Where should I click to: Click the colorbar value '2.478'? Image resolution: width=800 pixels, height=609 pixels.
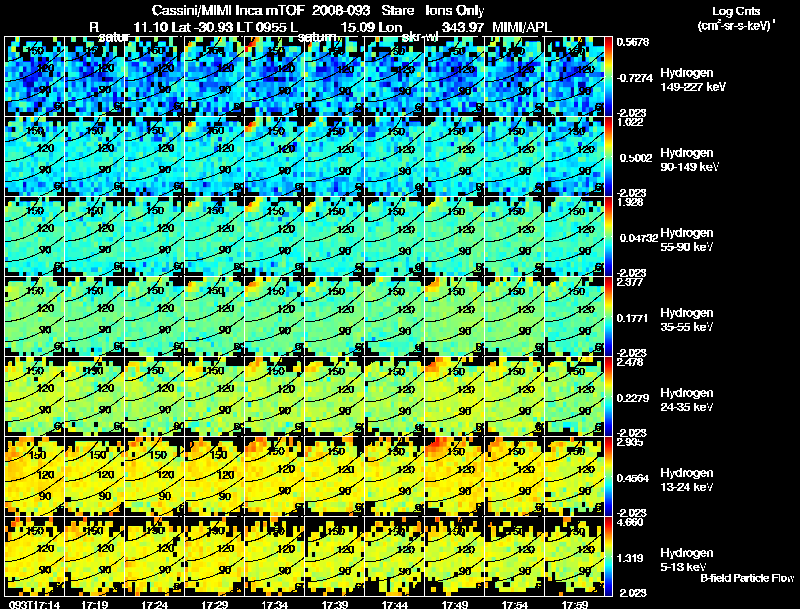click(x=630, y=362)
